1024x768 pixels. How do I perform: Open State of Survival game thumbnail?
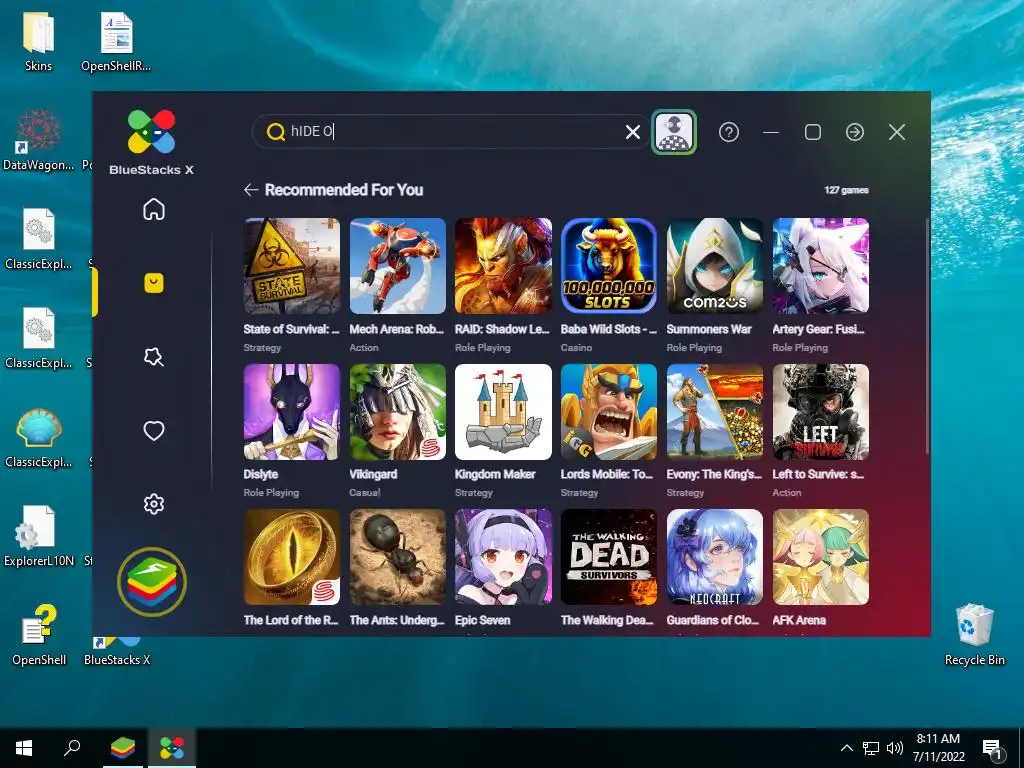292,266
